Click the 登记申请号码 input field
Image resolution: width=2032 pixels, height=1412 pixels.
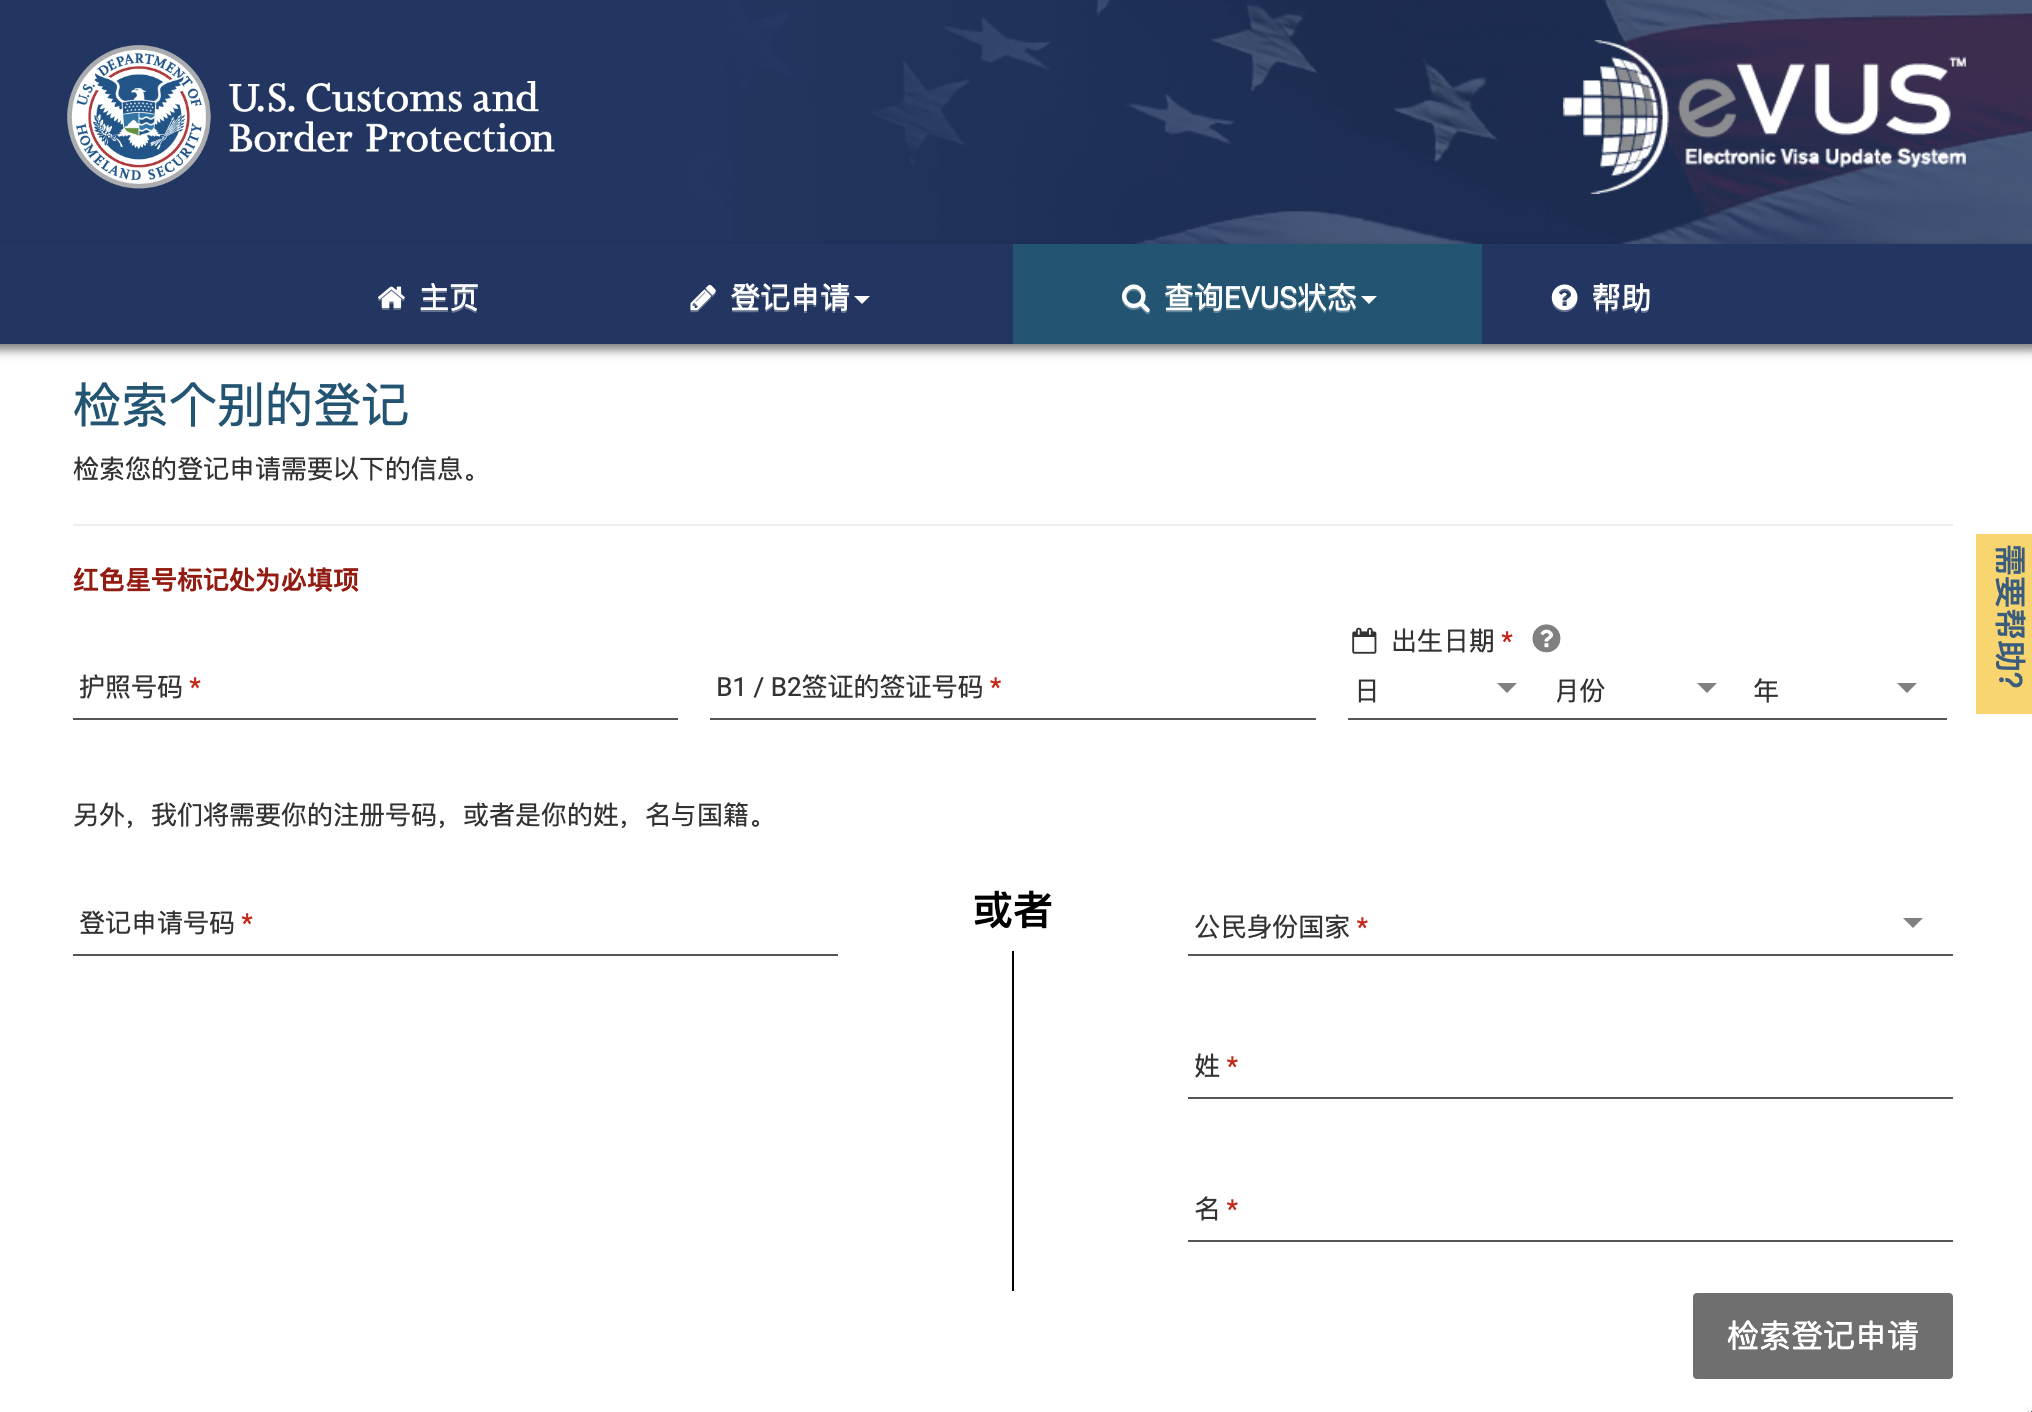click(450, 927)
